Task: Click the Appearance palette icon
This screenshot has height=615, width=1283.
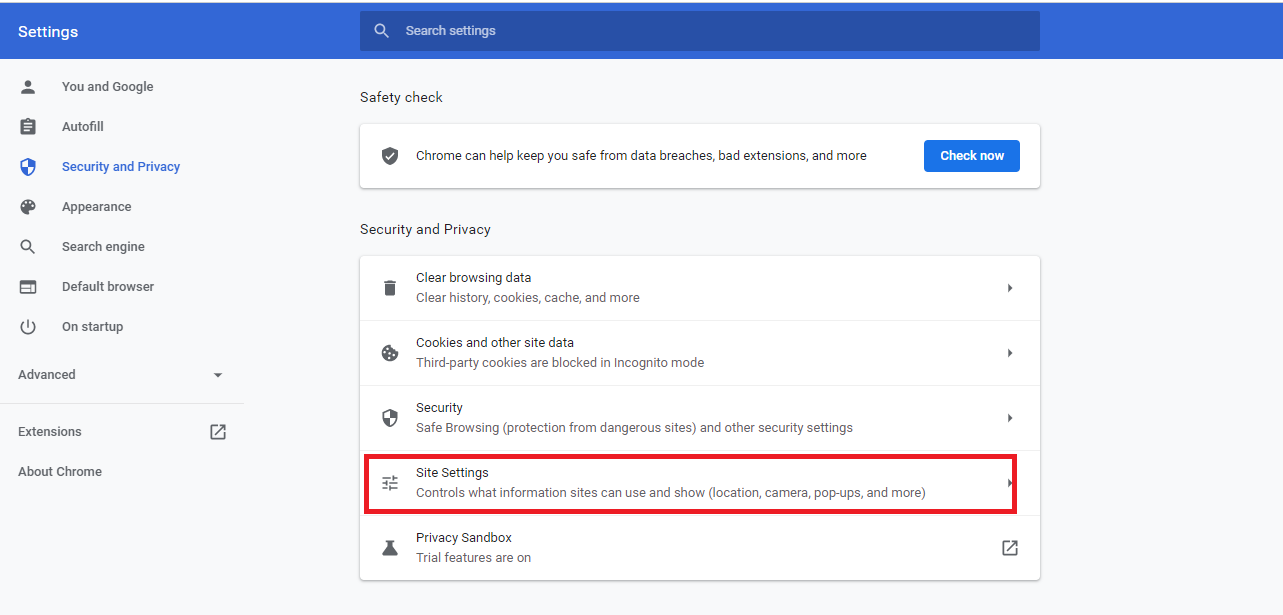Action: [28, 207]
